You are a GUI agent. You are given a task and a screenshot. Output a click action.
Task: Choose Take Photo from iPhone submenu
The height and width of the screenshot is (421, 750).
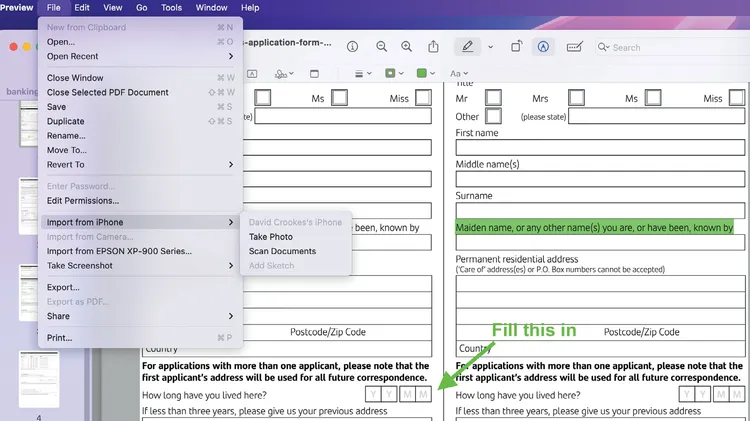[296, 237]
